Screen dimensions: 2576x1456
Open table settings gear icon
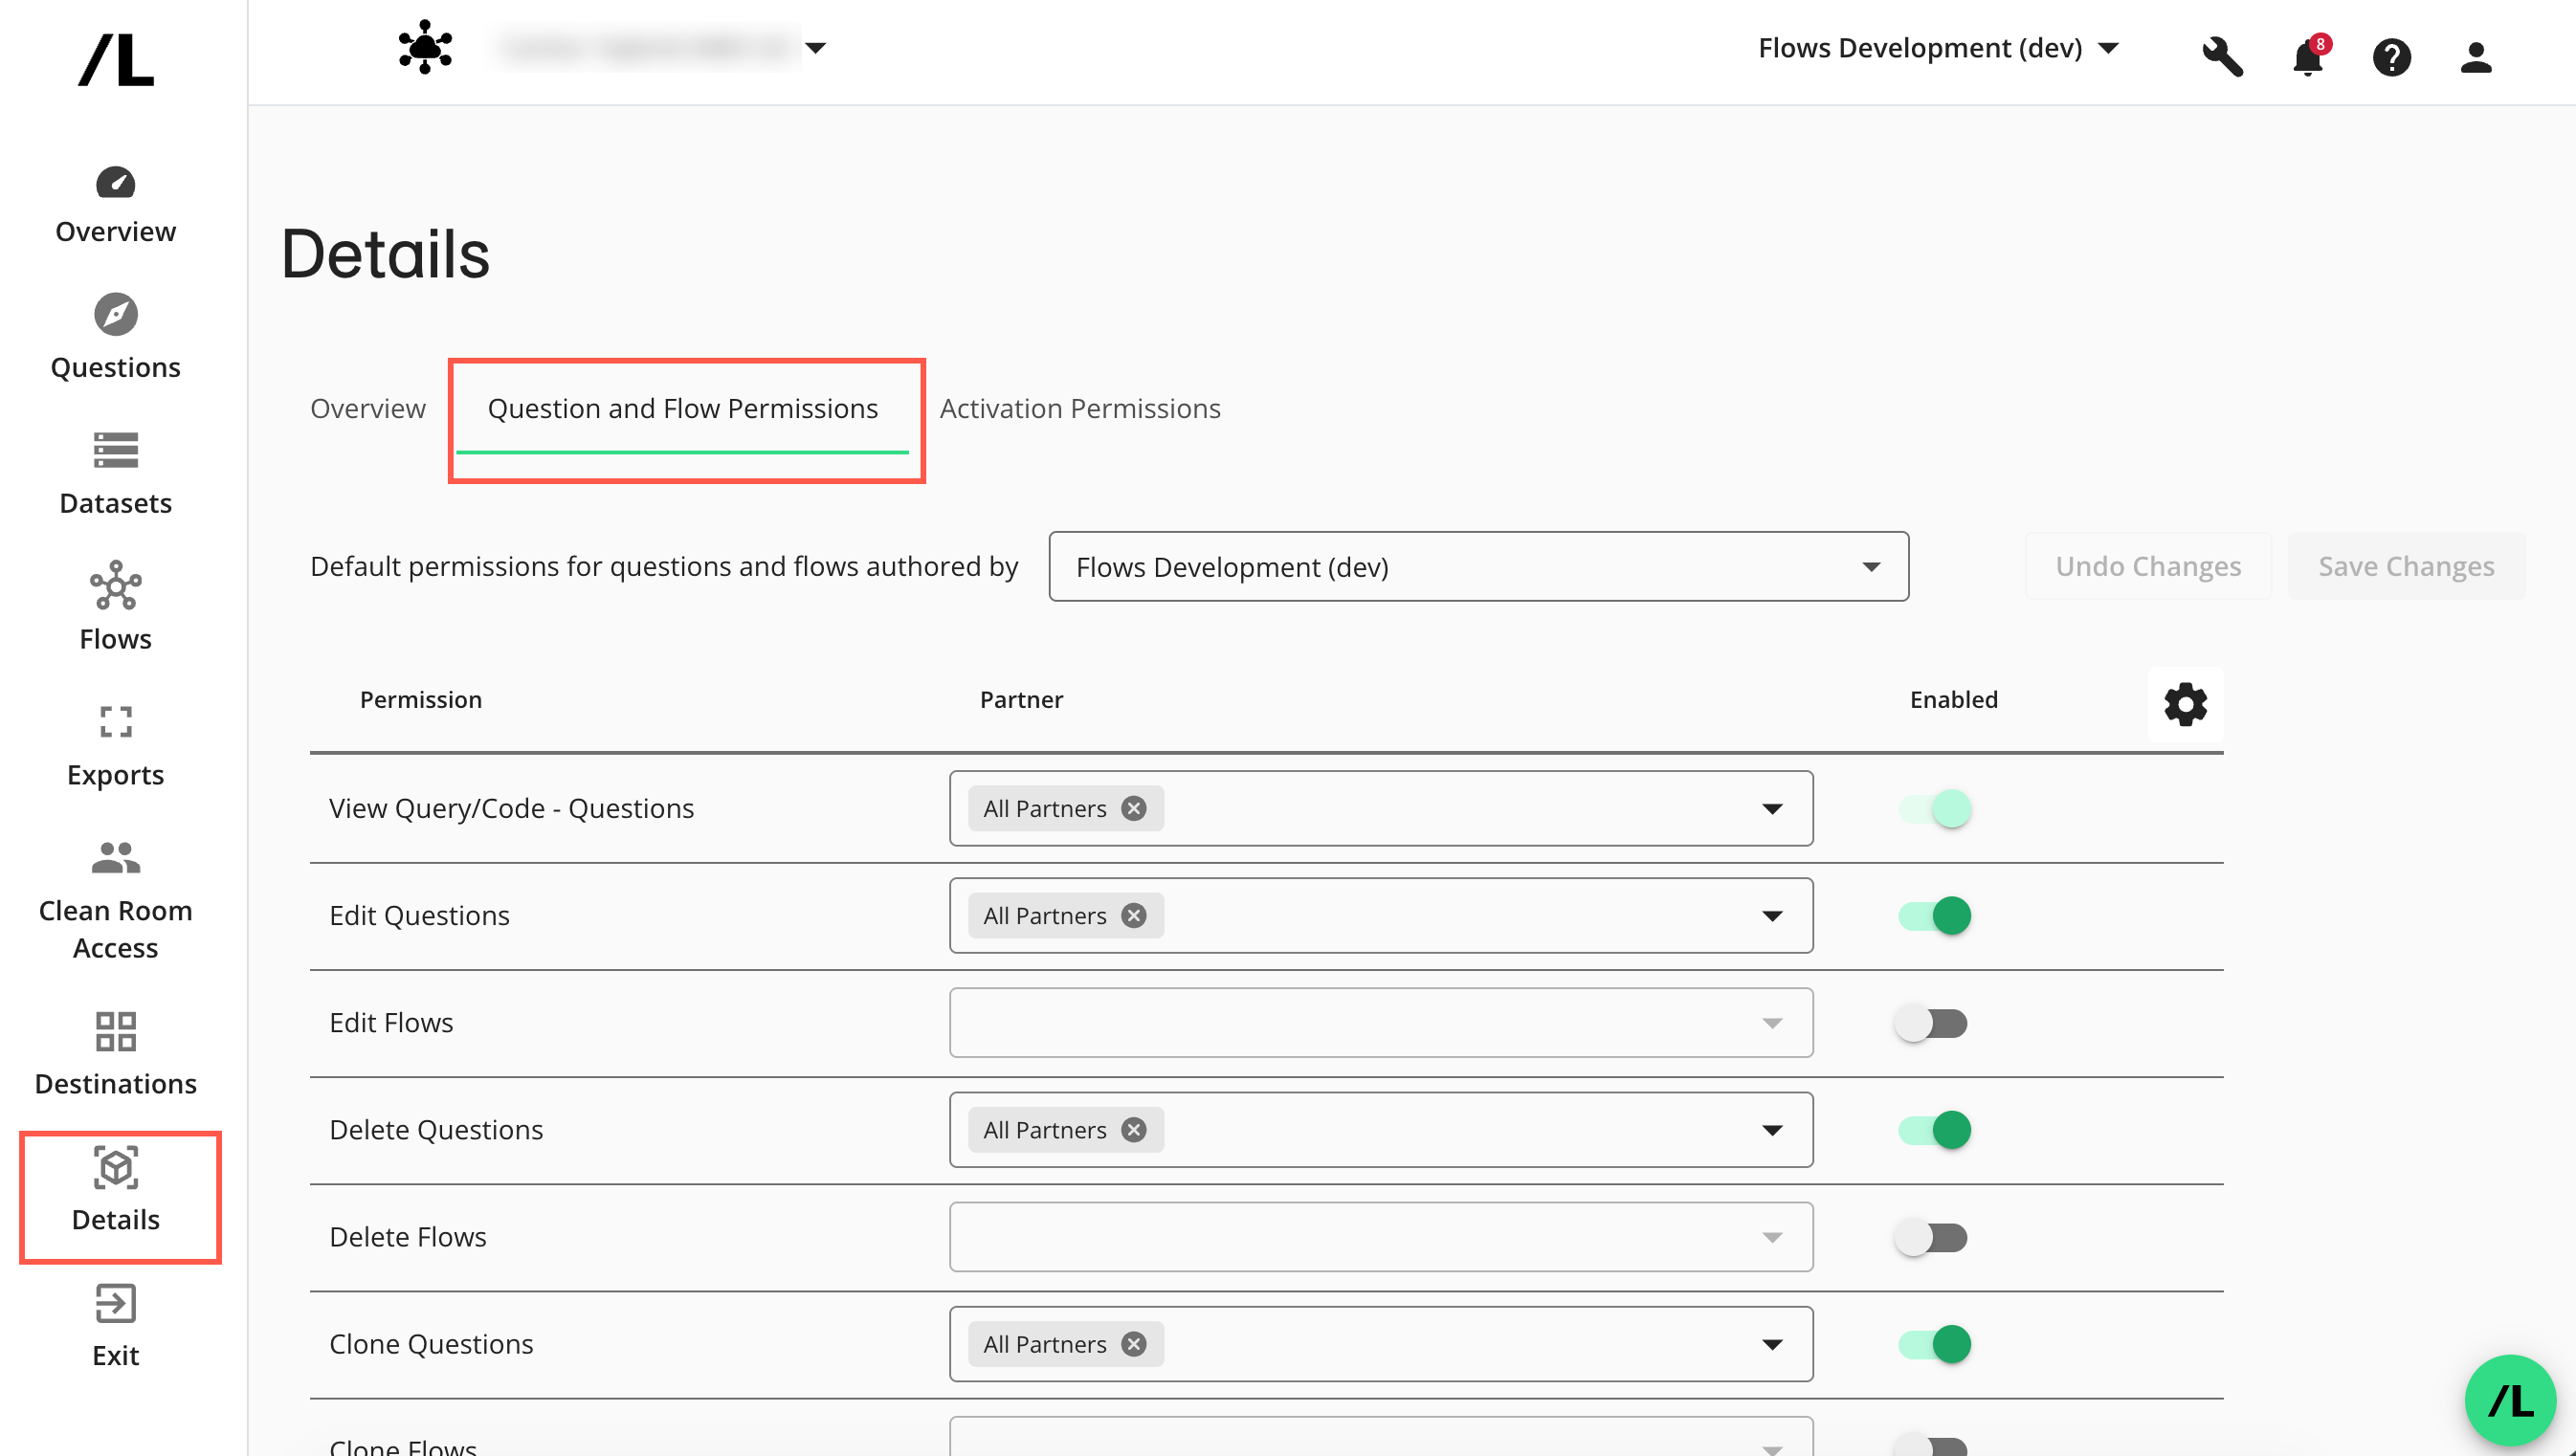tap(2185, 705)
